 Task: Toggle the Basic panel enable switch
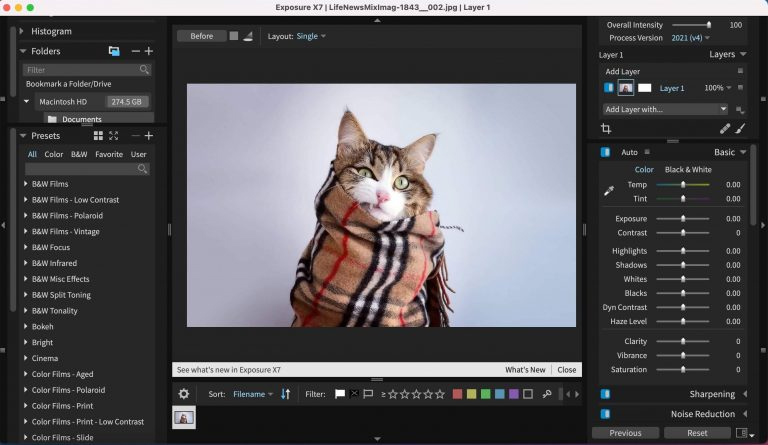pos(605,152)
